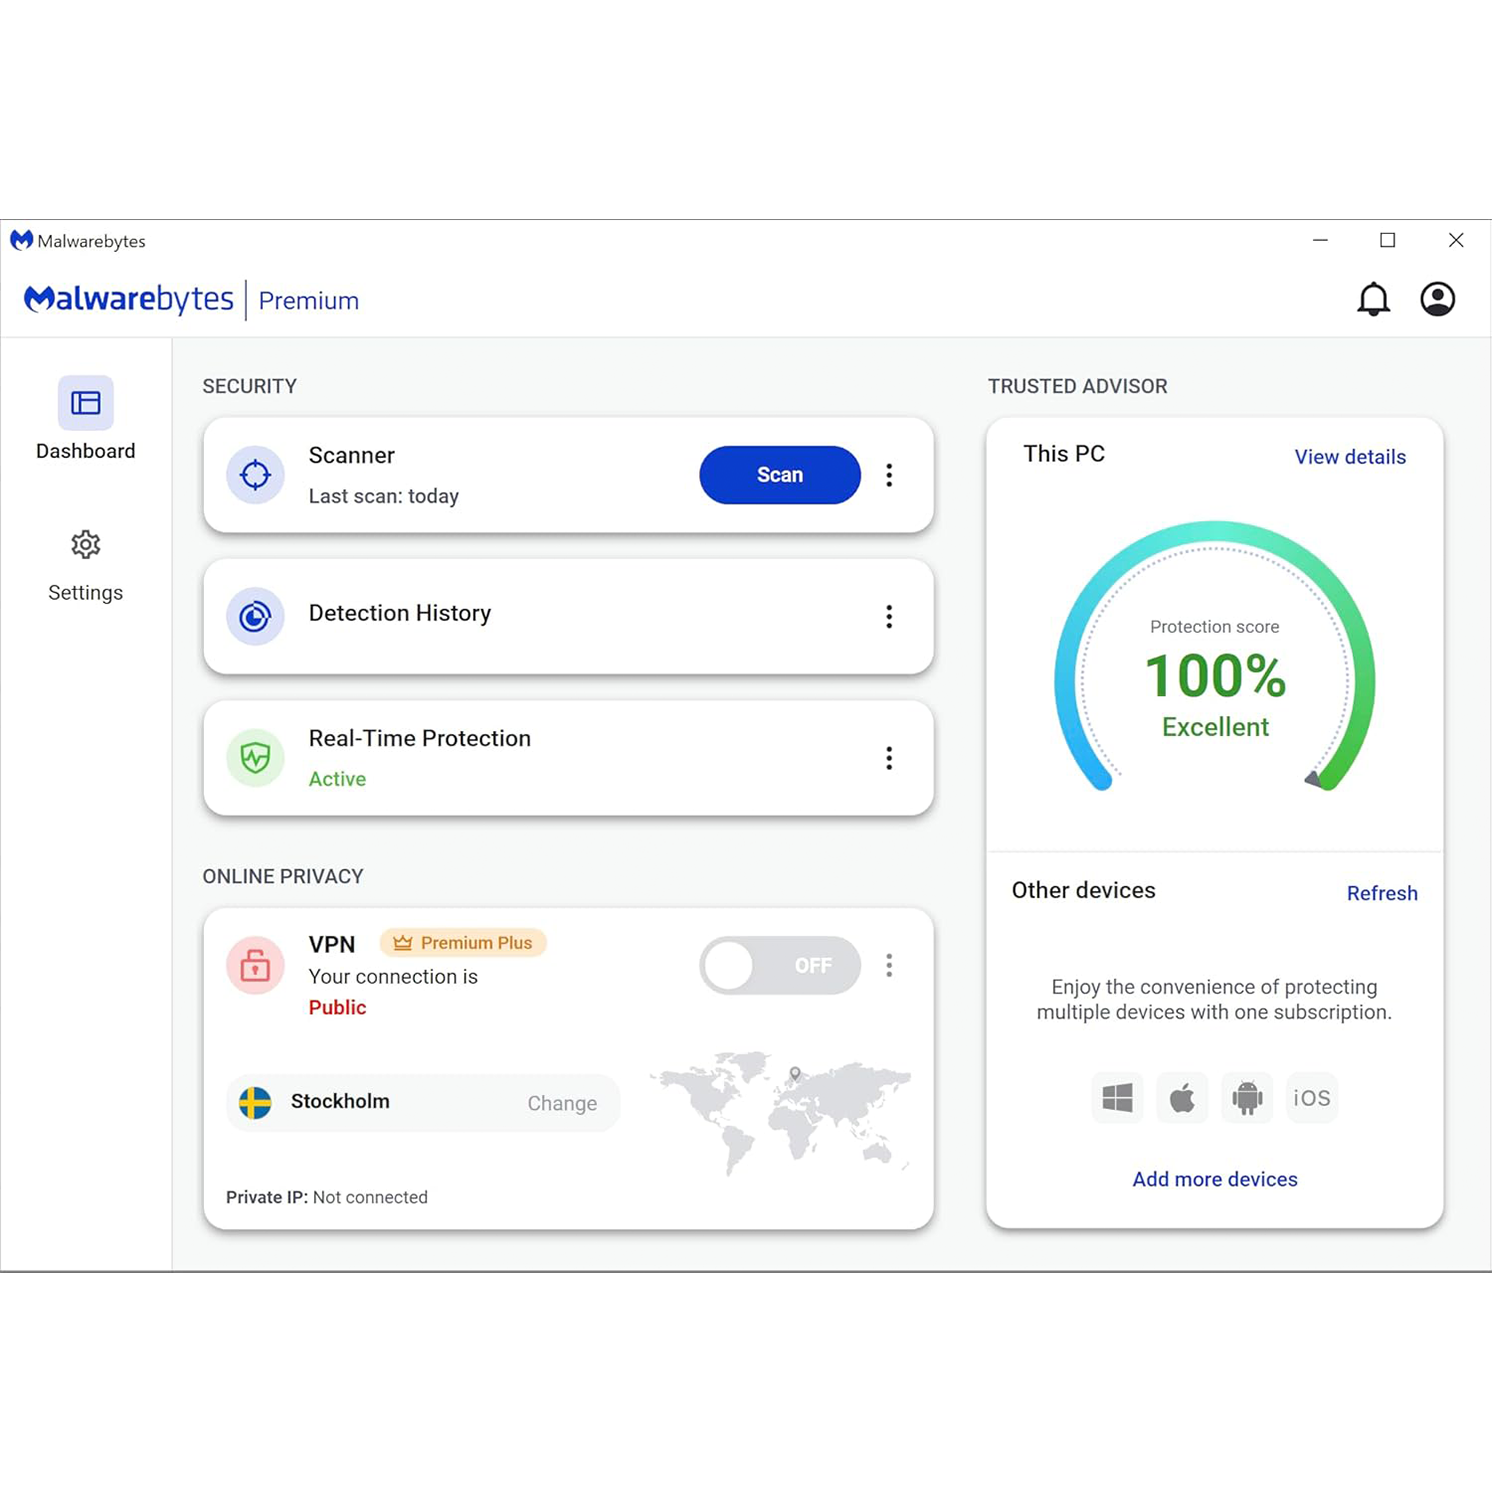The width and height of the screenshot is (1492, 1492).
Task: Open Scanner options menu
Action: coord(889,475)
